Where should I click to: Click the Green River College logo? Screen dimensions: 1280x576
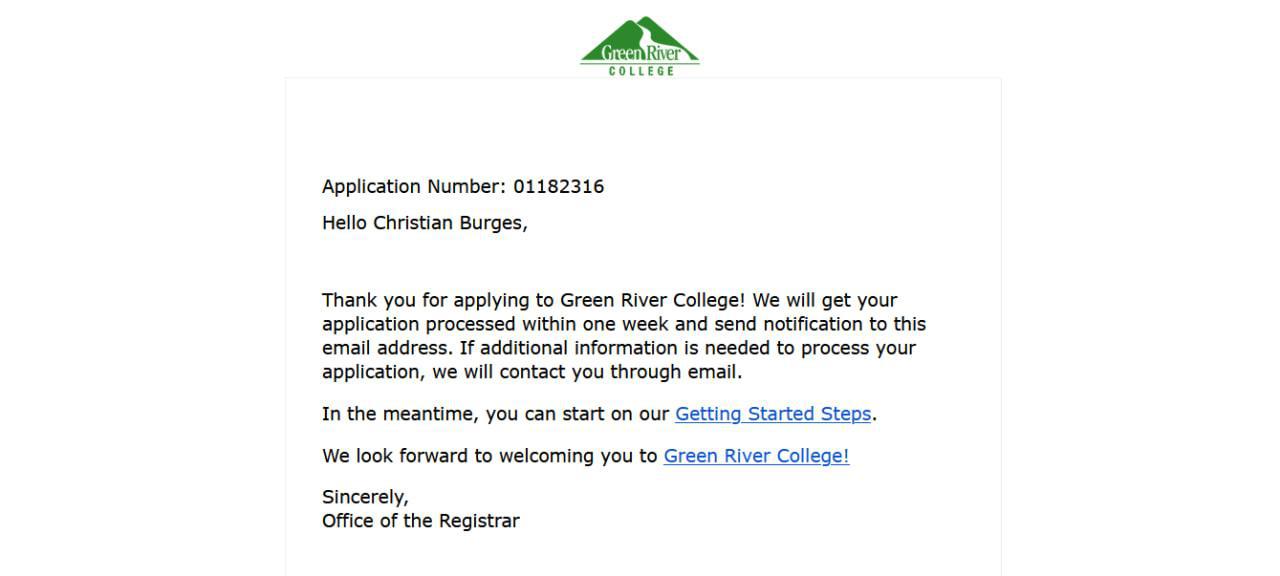(x=640, y=46)
